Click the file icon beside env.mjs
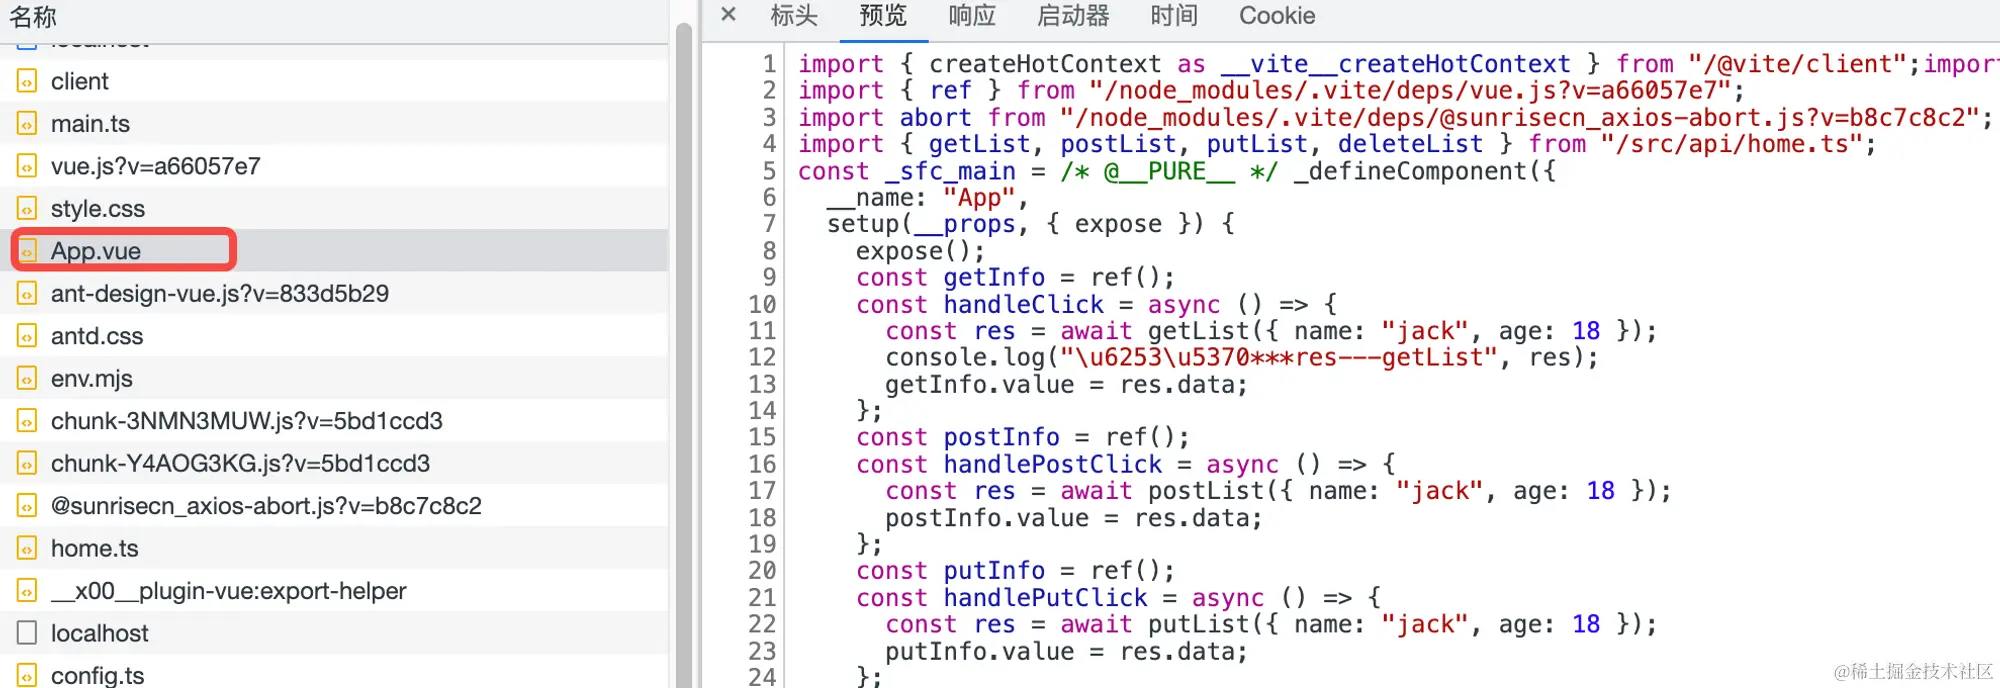 [x=27, y=379]
